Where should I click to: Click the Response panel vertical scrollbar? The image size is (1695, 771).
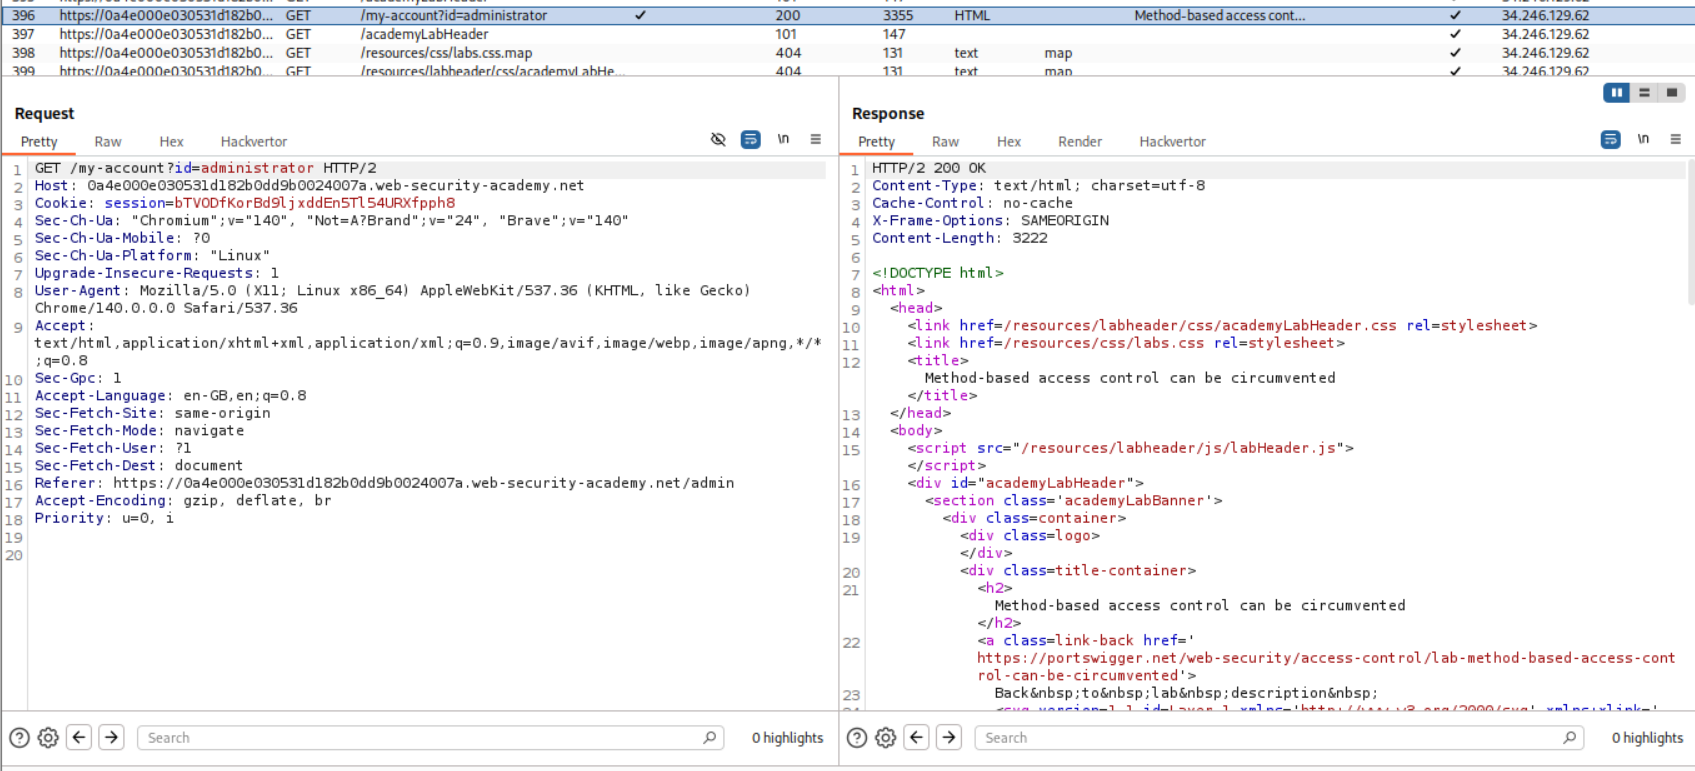point(1689,232)
